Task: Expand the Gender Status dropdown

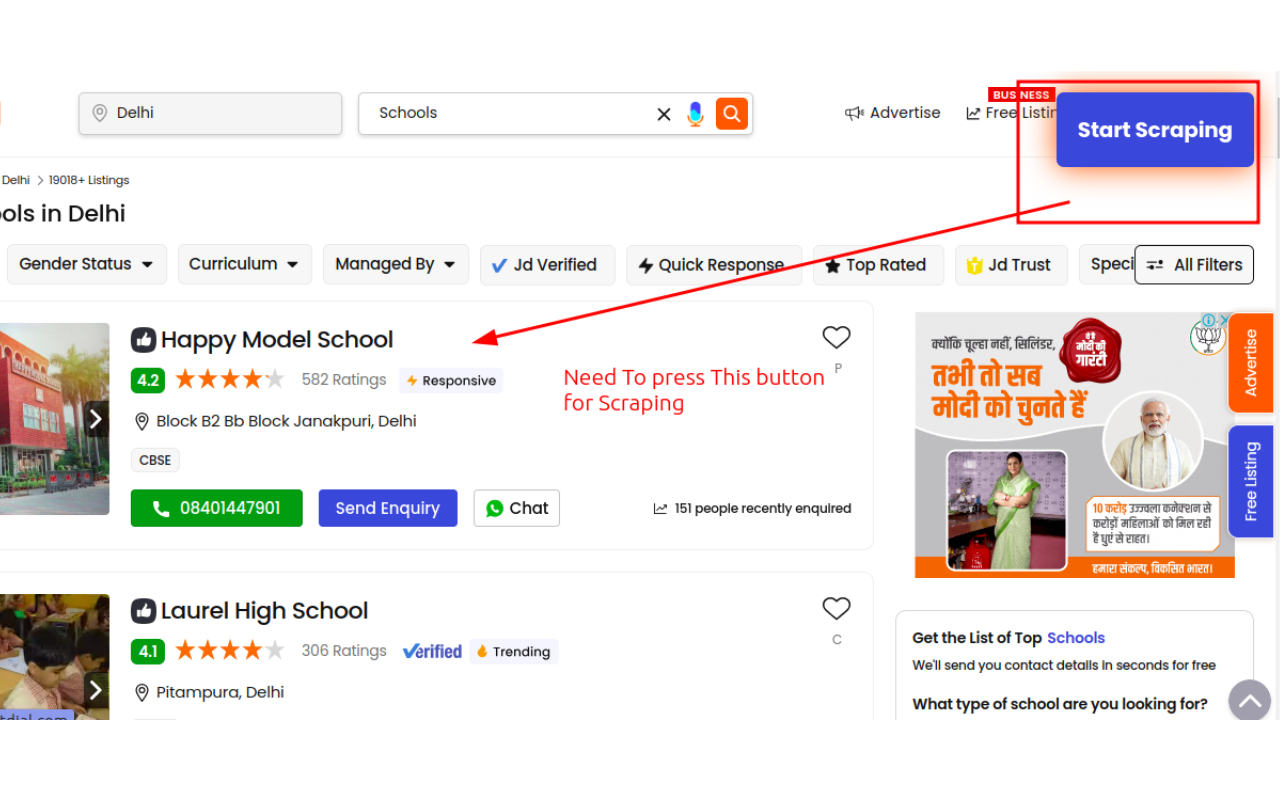Action: click(x=86, y=264)
